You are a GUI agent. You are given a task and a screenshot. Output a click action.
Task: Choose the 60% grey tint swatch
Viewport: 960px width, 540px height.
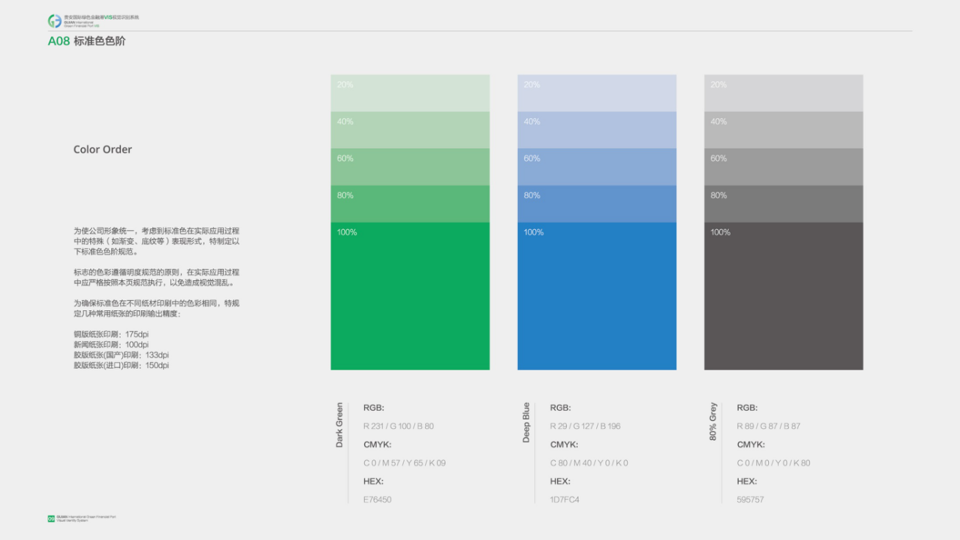(783, 167)
